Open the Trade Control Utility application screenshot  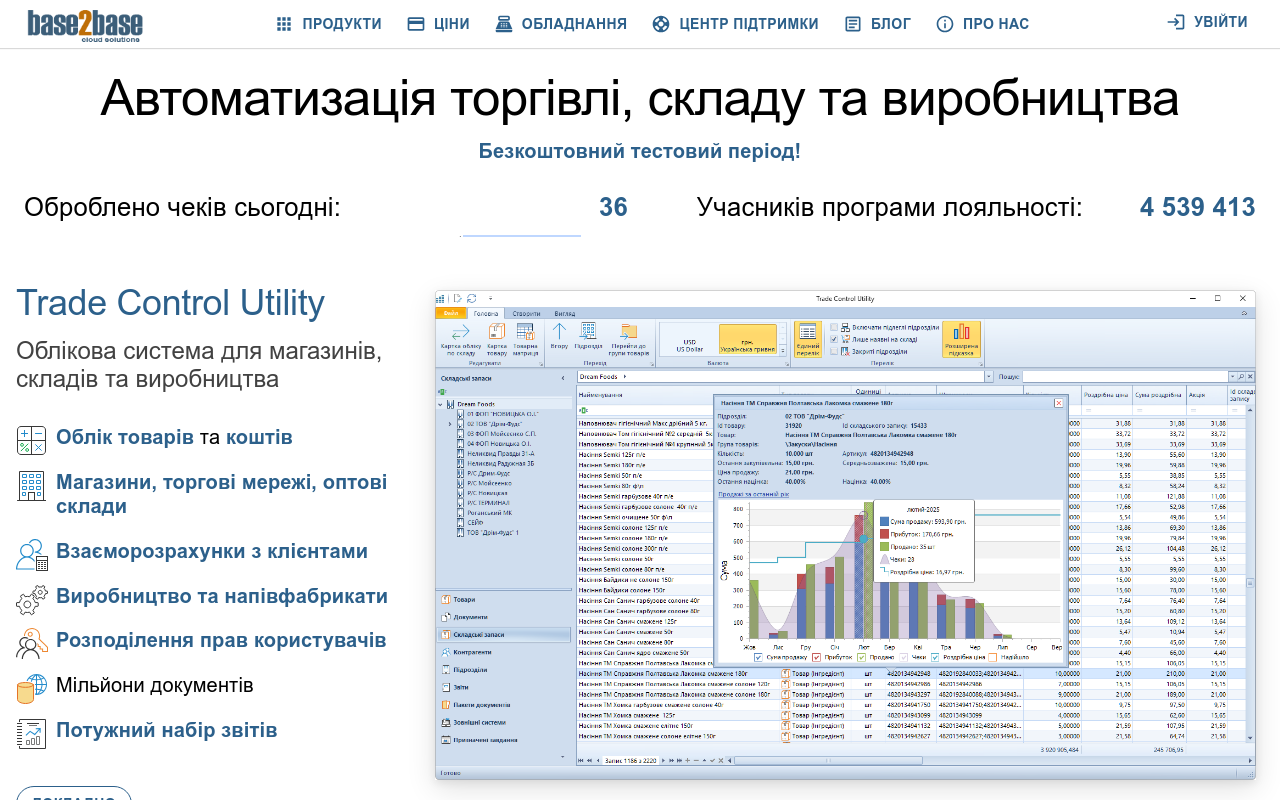[845, 535]
